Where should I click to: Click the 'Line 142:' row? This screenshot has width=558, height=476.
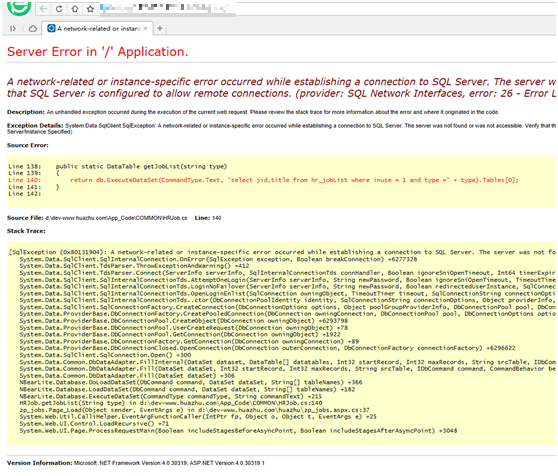[25, 194]
